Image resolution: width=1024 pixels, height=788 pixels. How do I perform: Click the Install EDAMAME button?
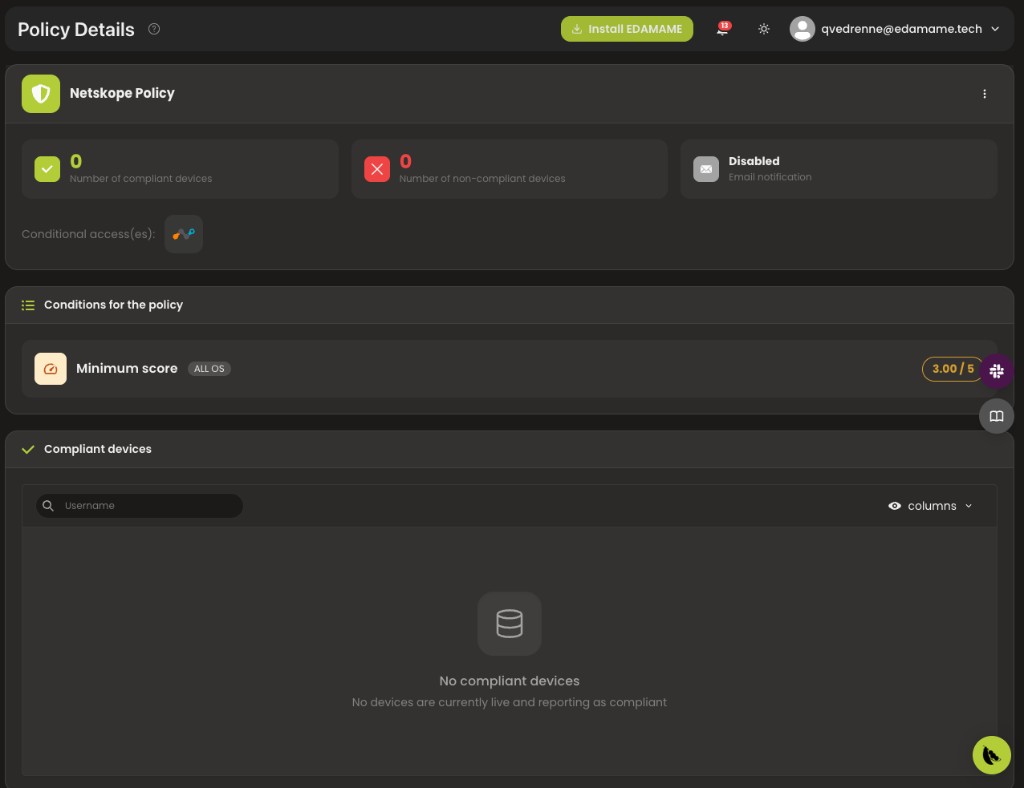627,29
